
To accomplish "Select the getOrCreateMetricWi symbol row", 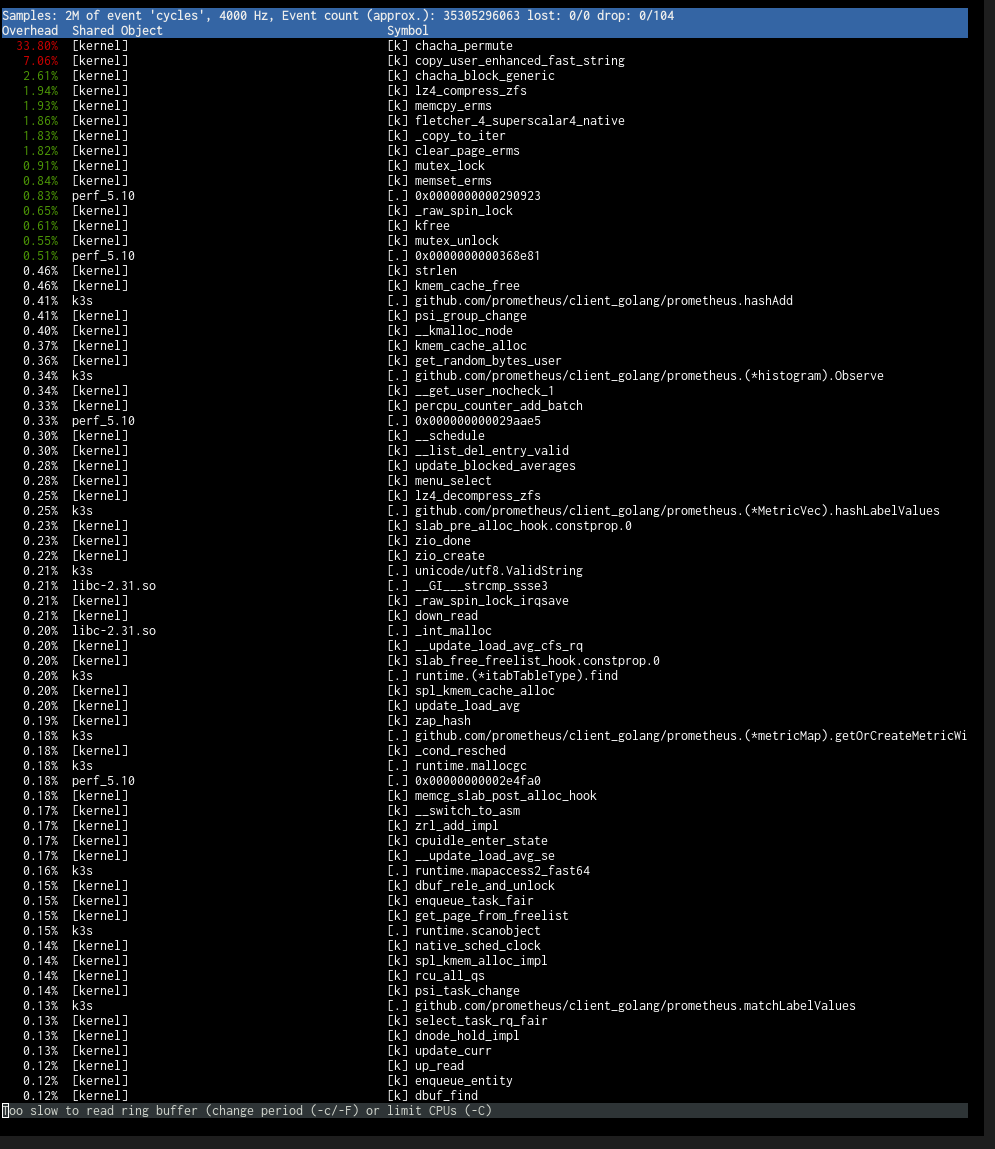I will pyautogui.click(x=484, y=736).
